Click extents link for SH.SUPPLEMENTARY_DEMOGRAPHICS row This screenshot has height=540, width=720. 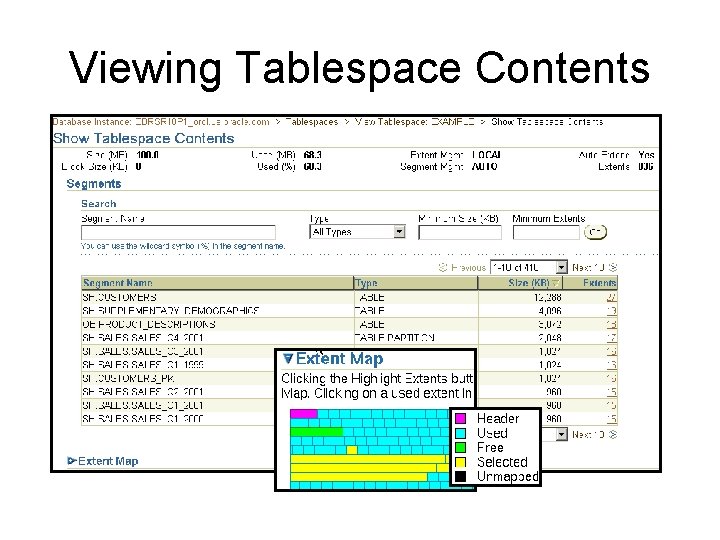pos(612,311)
